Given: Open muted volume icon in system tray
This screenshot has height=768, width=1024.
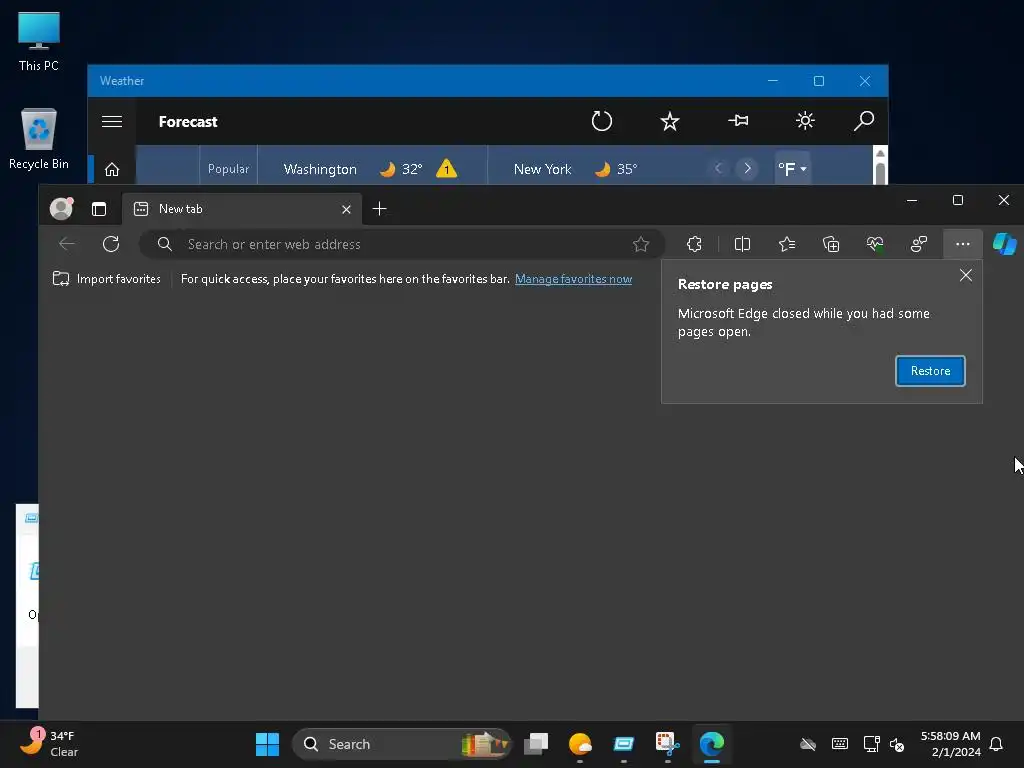Looking at the screenshot, I should tap(897, 744).
